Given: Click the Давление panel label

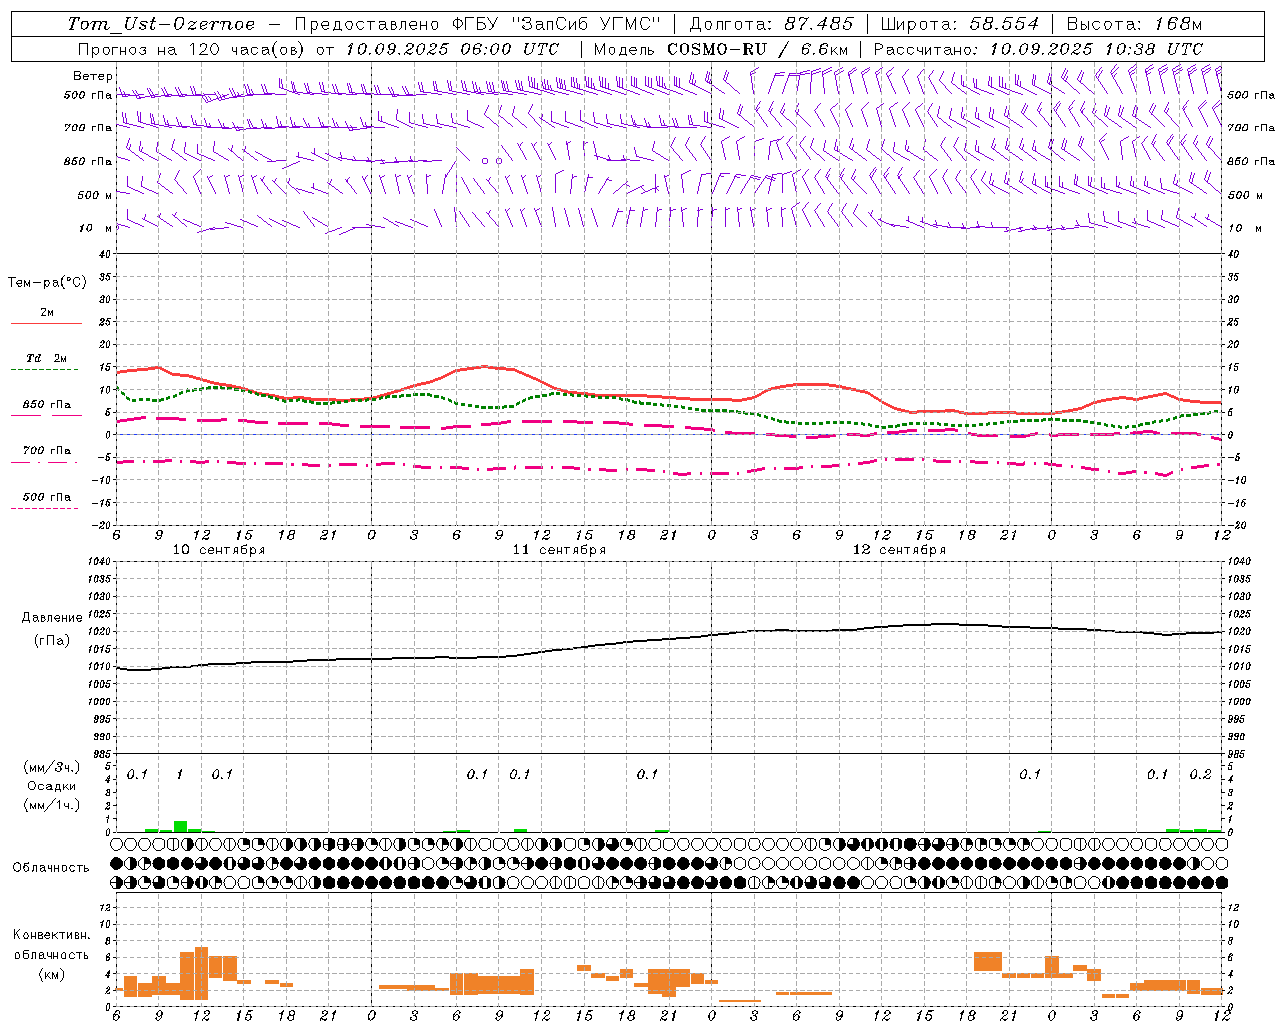Looking at the screenshot, I should click(x=52, y=618).
